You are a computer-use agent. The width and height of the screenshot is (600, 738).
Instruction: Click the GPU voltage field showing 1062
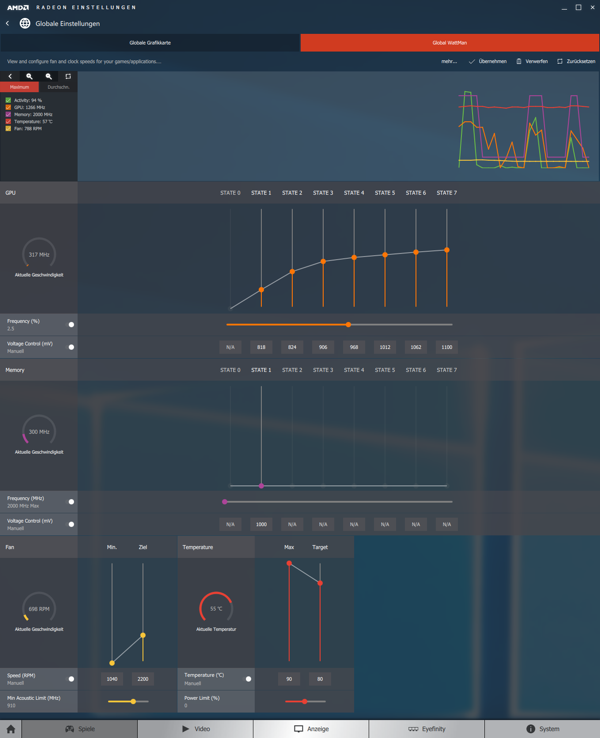pos(416,347)
